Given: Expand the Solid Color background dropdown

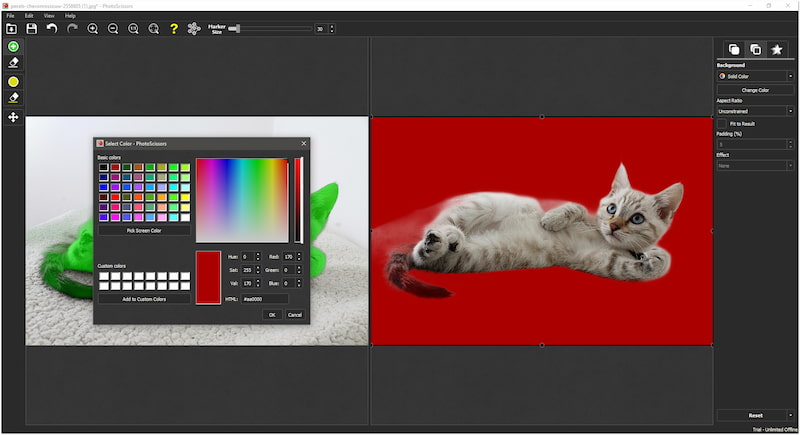Looking at the screenshot, I should (x=755, y=76).
